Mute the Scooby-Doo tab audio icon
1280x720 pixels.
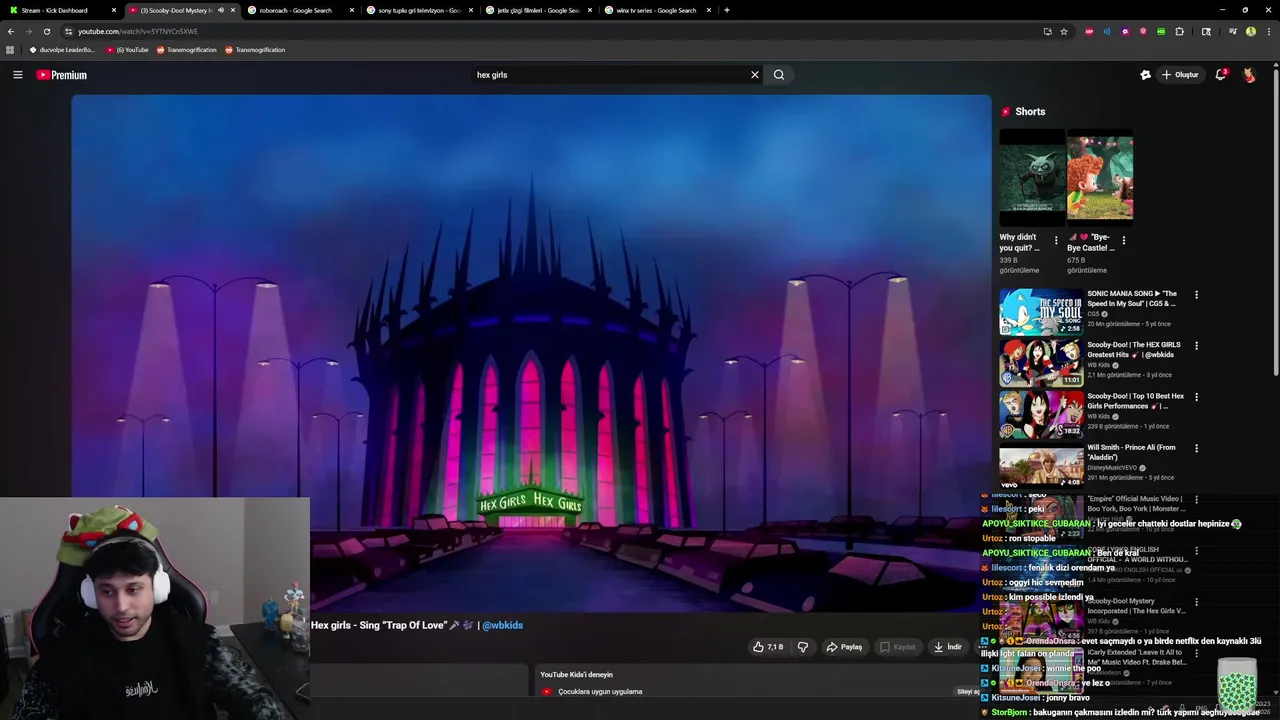coord(220,10)
